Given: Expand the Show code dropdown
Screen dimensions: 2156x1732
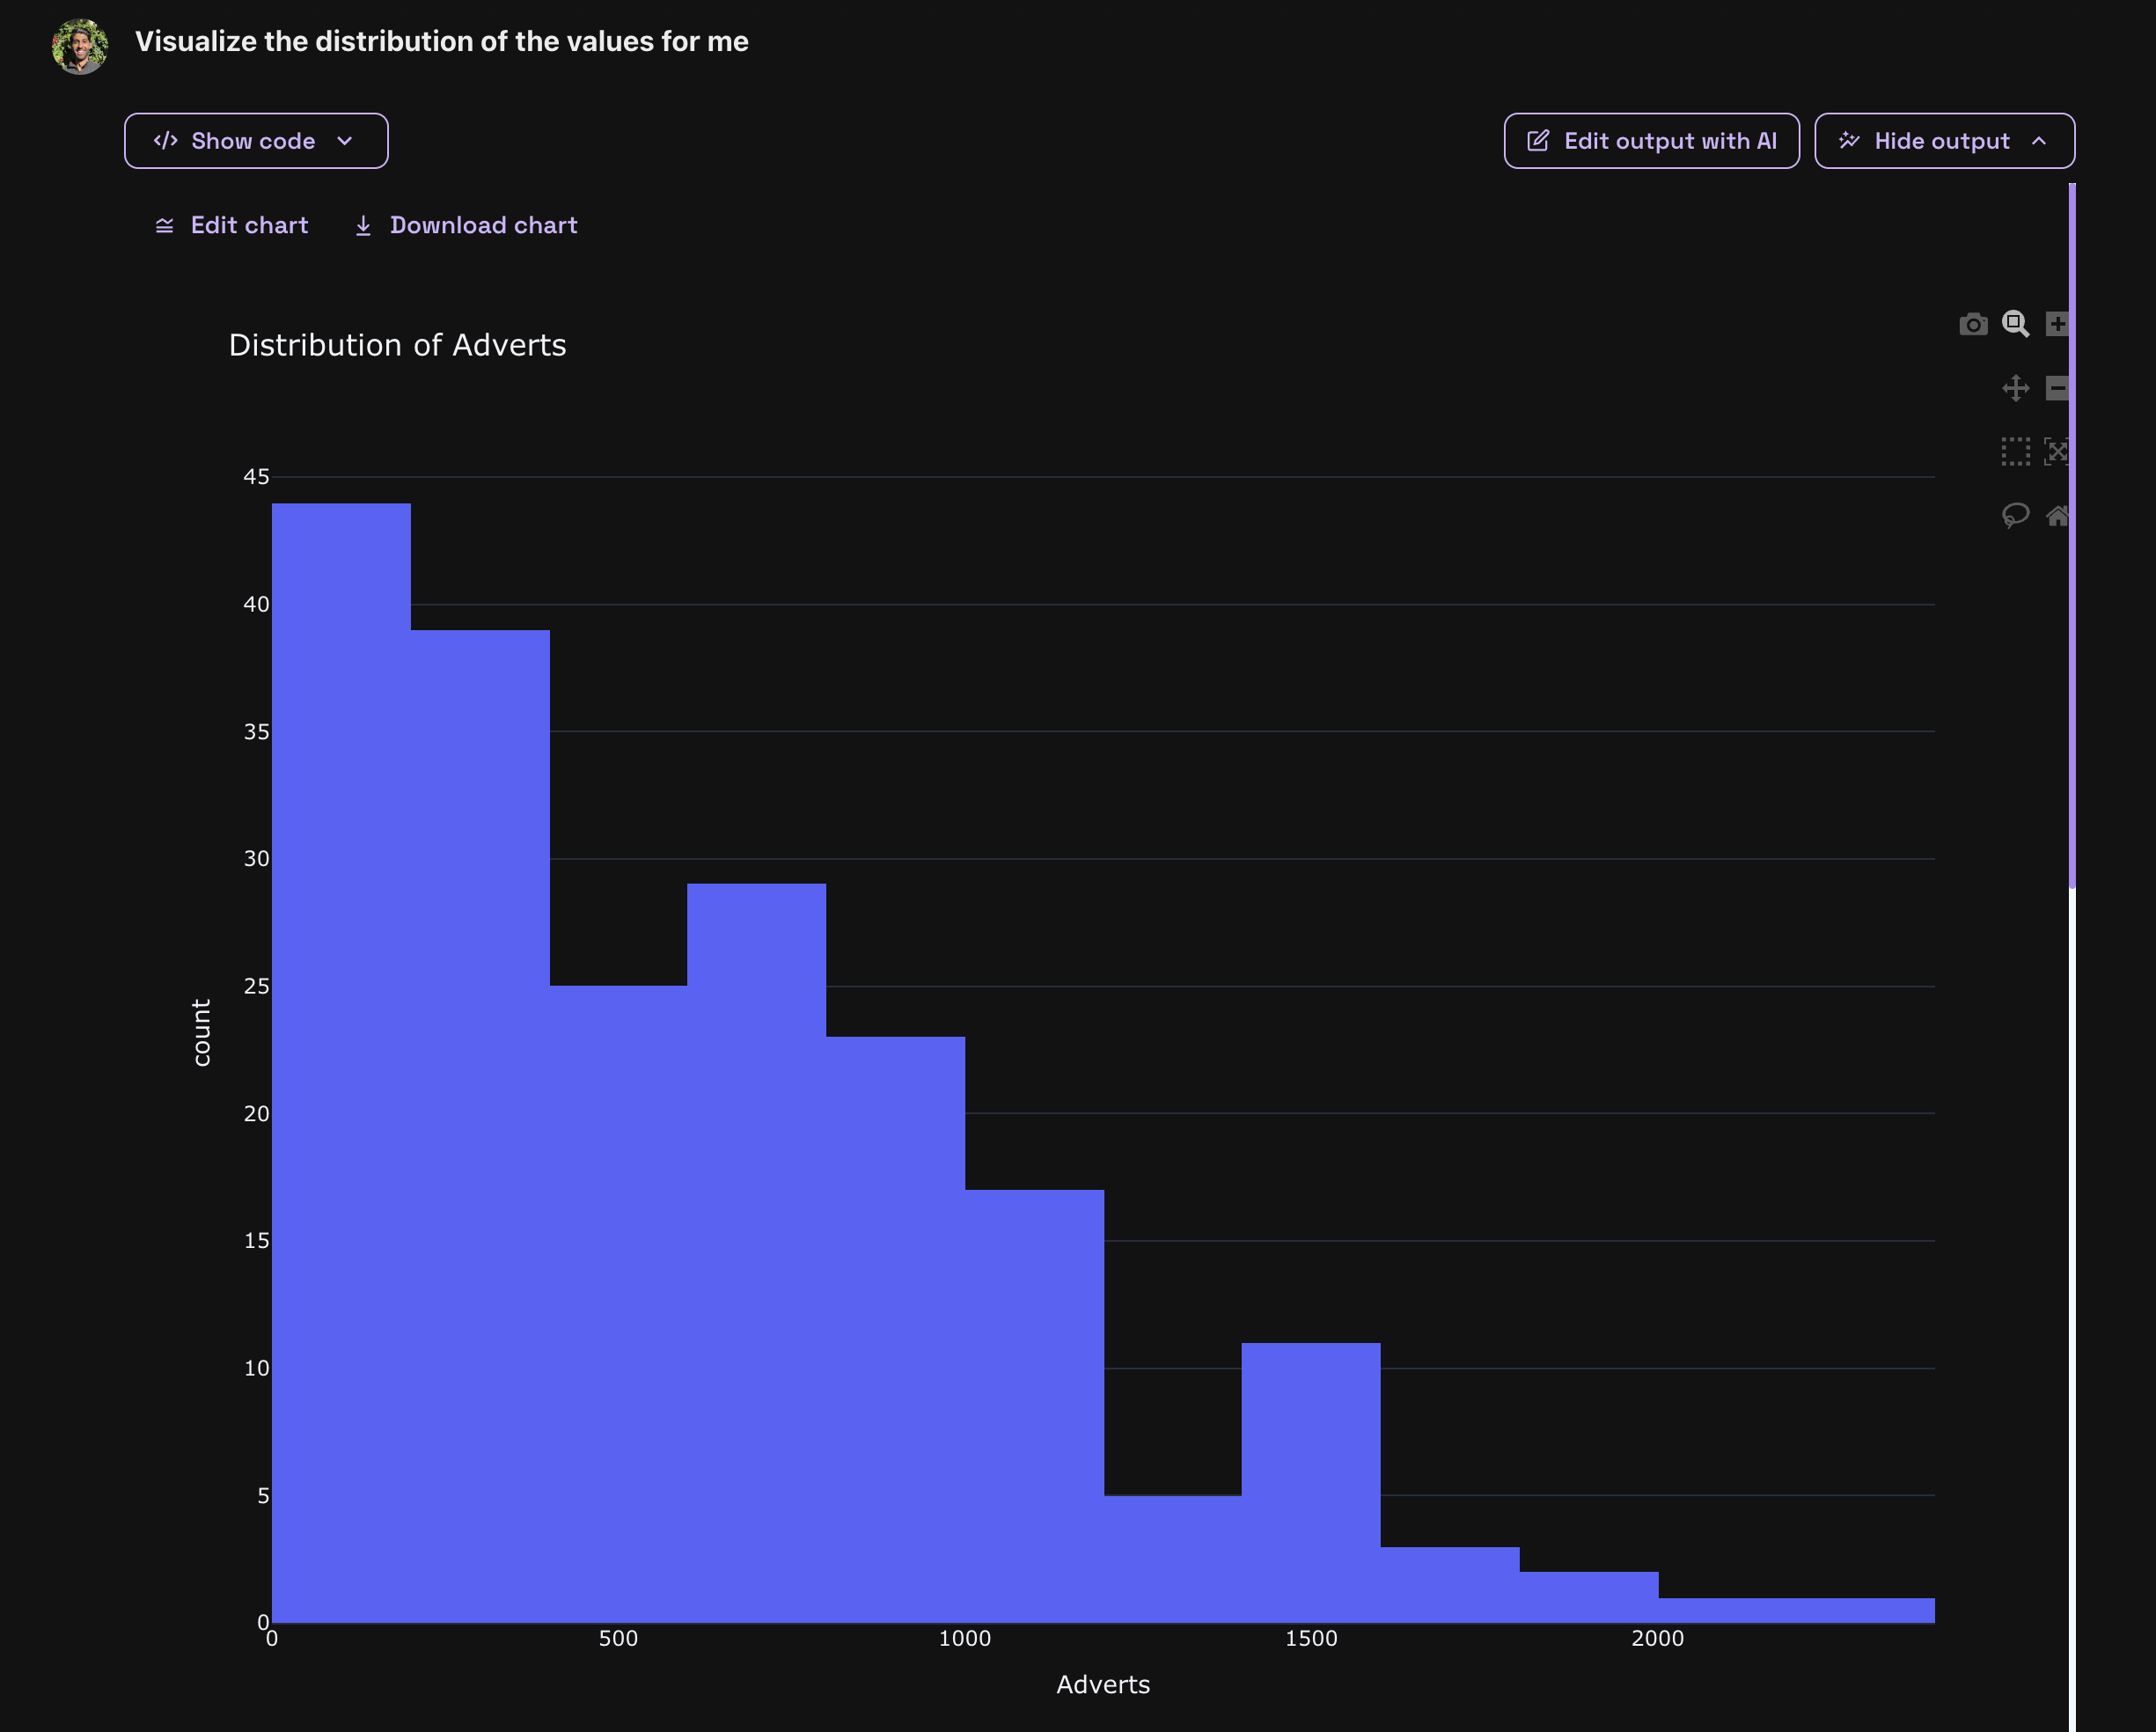Looking at the screenshot, I should coord(256,141).
